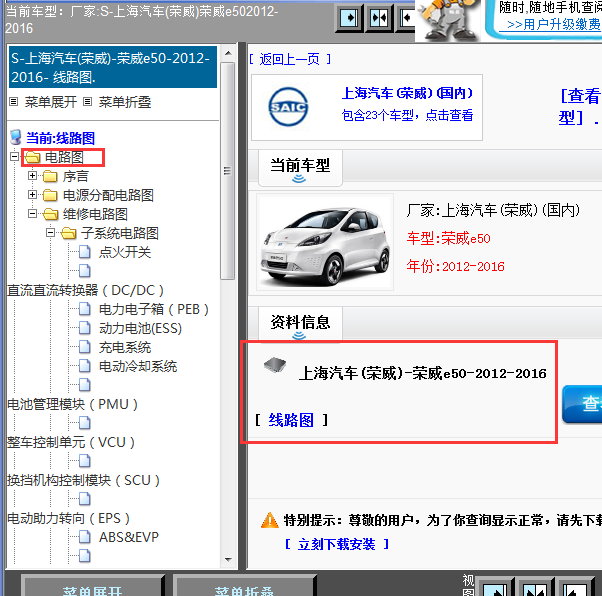Screen dimensions: 602x596
Task: Click the warning triangle icon by 特别提示
Action: (x=270, y=520)
